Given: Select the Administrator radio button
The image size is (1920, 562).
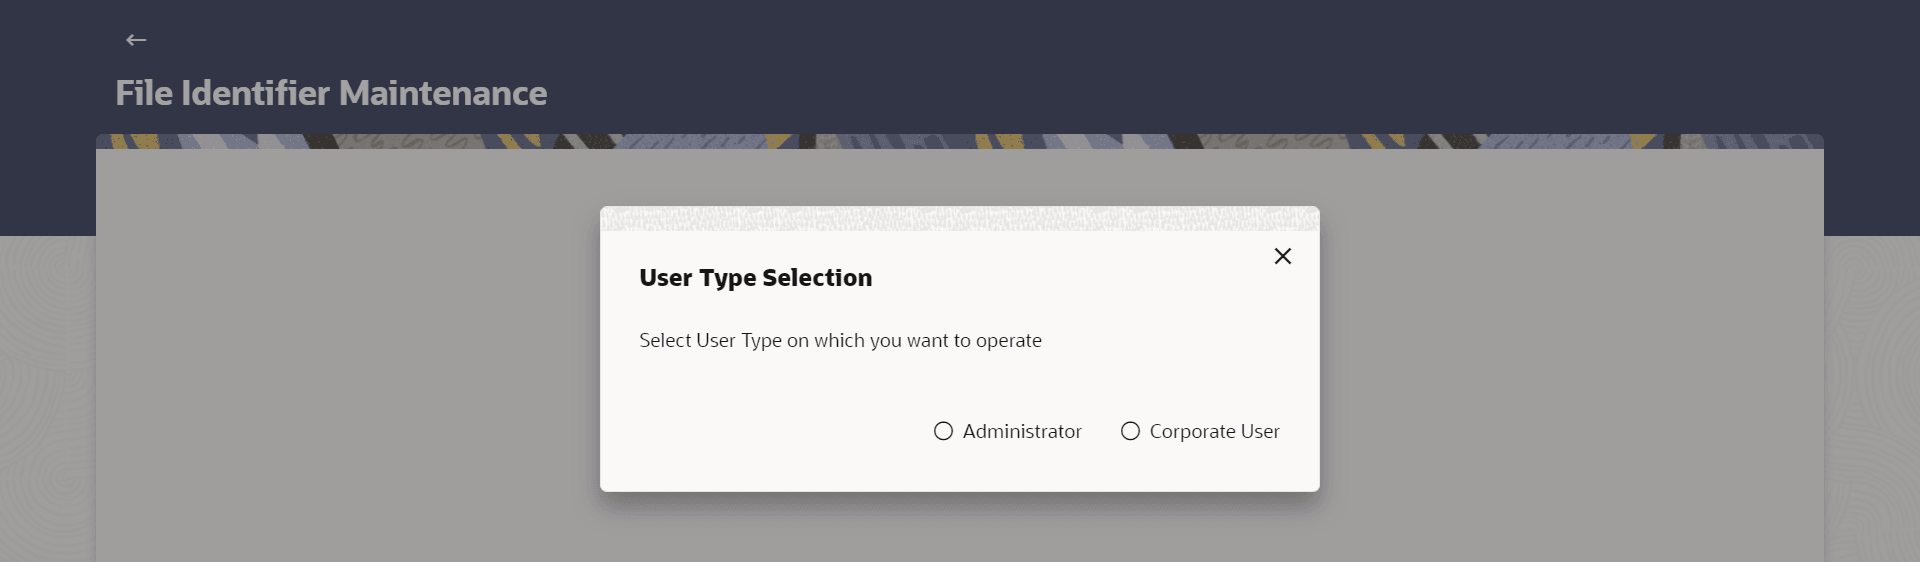Looking at the screenshot, I should click(x=943, y=431).
